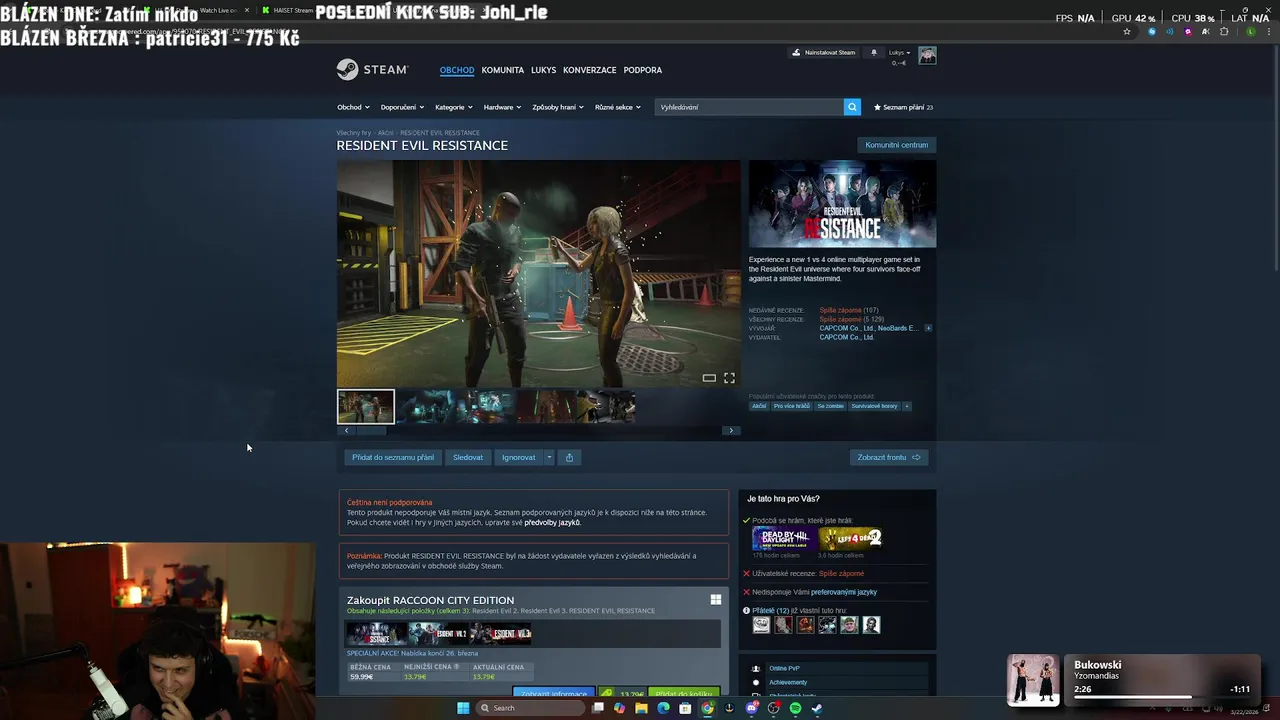This screenshot has height=720, width=1280.
Task: Open Steam from the taskbar
Action: (817, 708)
